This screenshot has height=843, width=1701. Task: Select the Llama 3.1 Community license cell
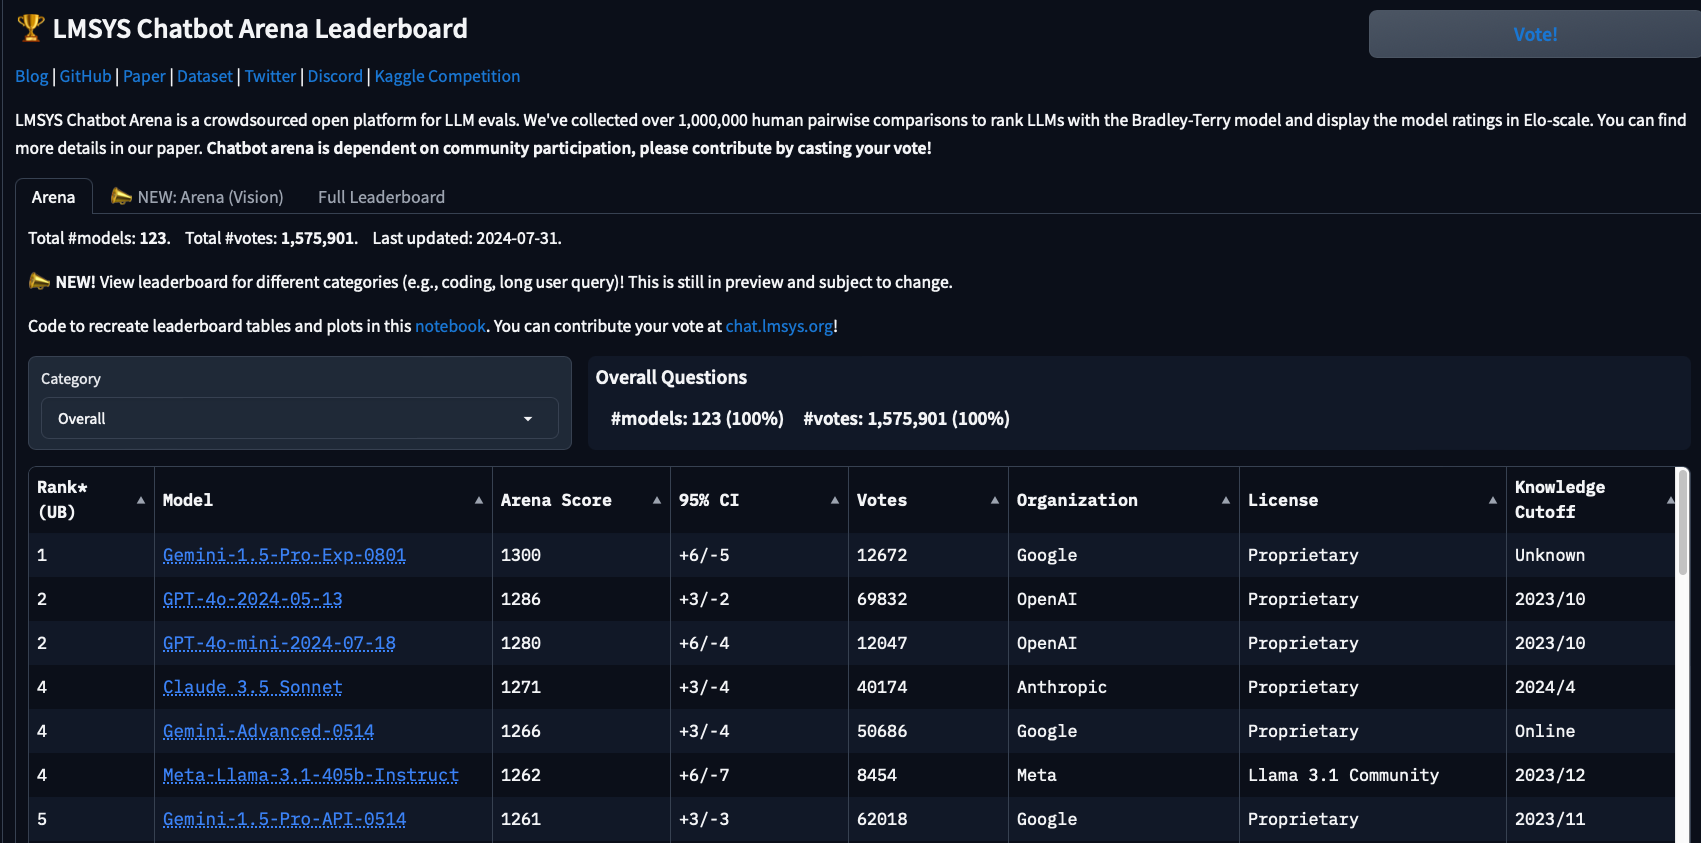coord(1373,775)
